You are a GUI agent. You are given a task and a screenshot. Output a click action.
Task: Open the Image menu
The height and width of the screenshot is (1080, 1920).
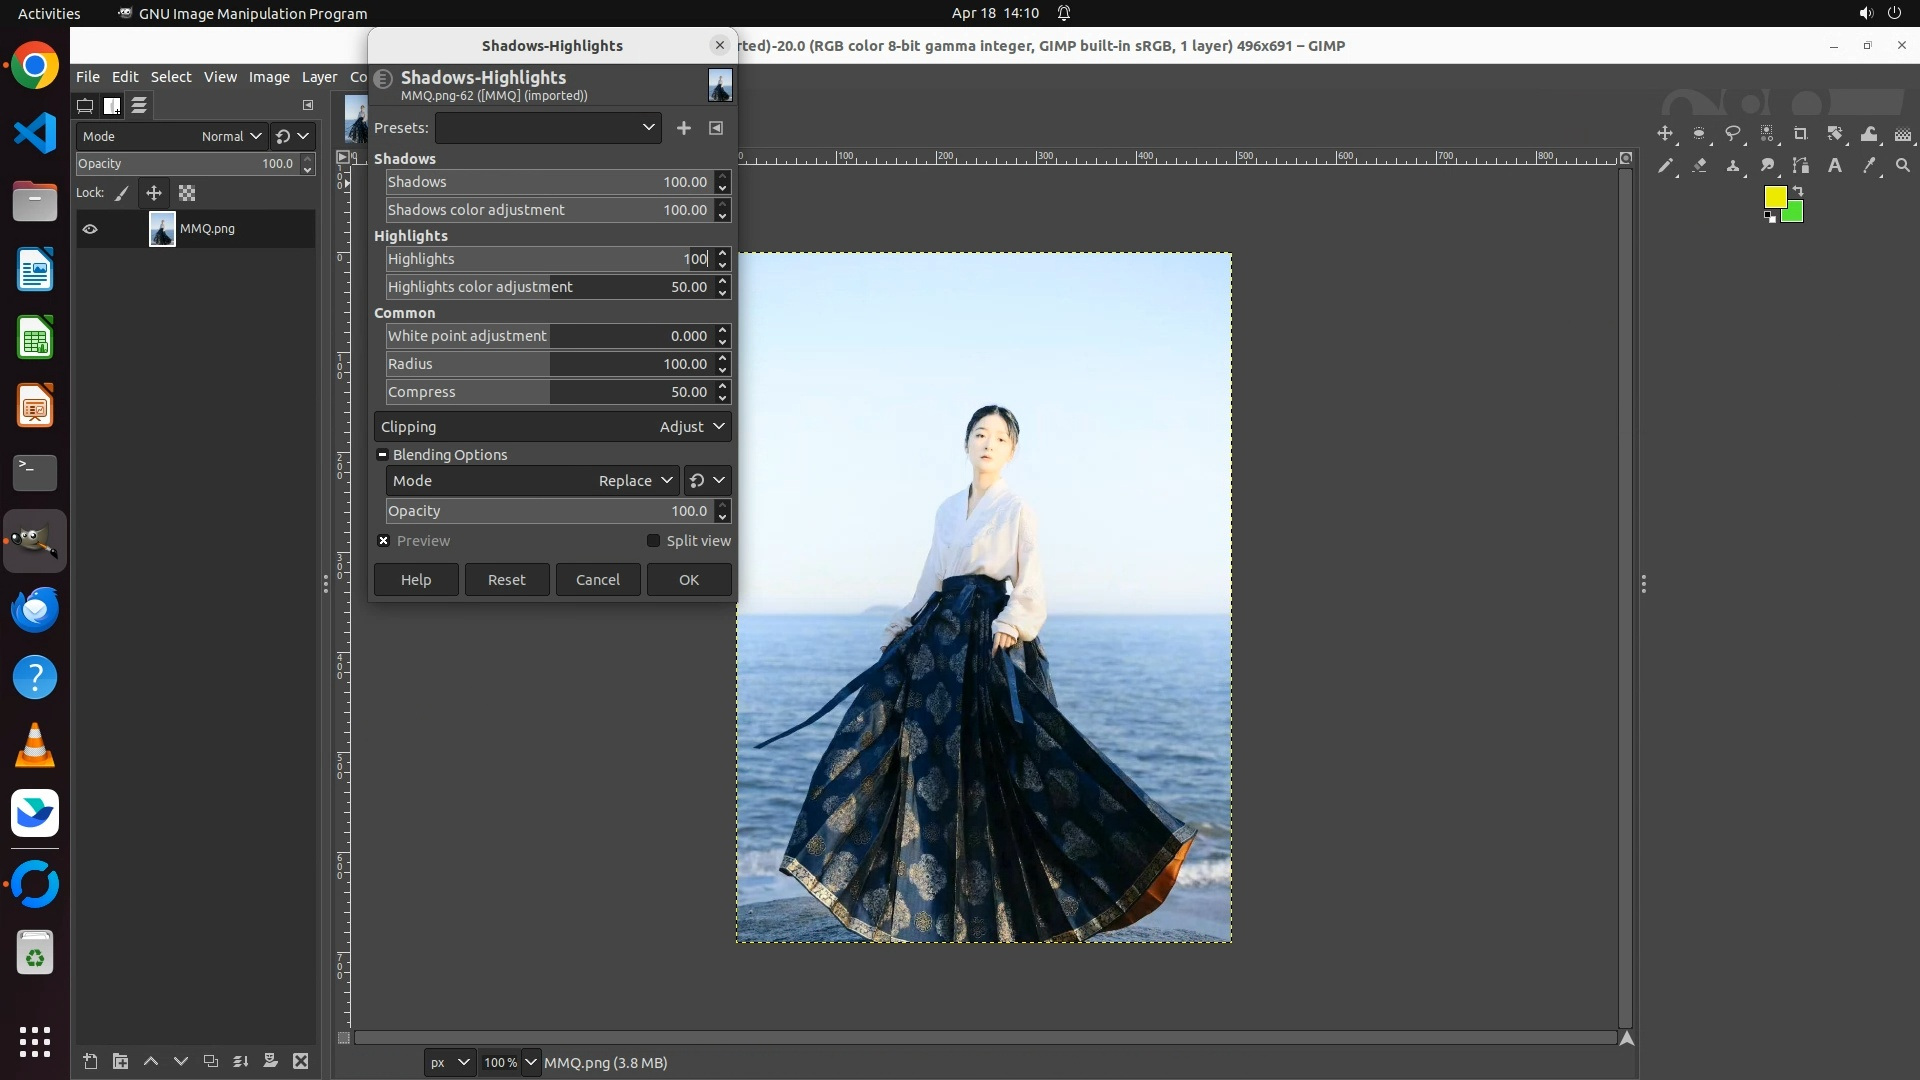[x=268, y=77]
